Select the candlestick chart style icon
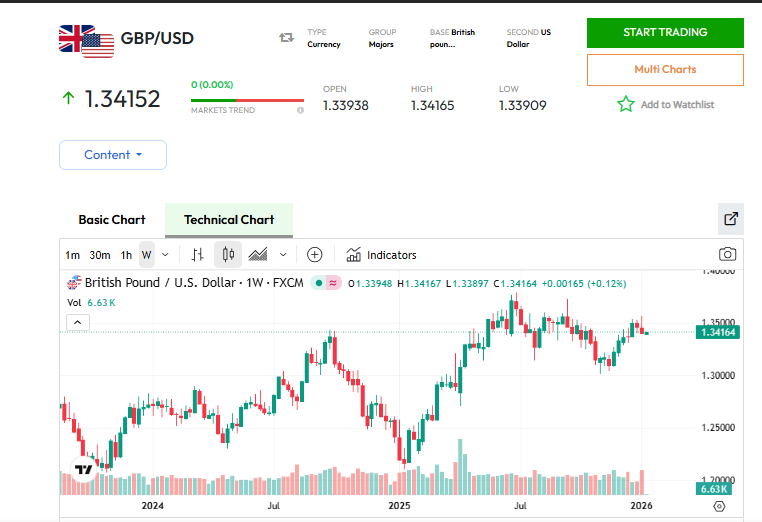 [x=228, y=255]
